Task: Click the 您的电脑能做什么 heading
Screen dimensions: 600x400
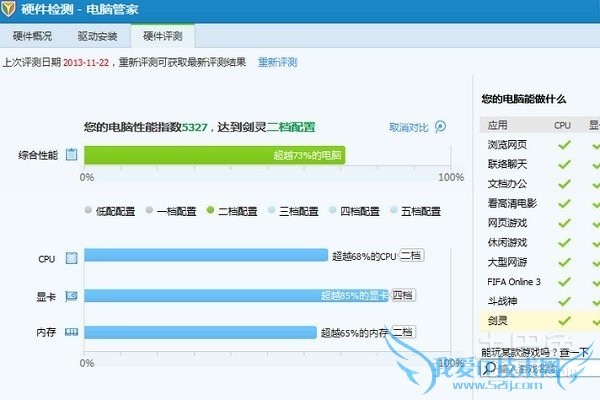Action: tap(523, 99)
